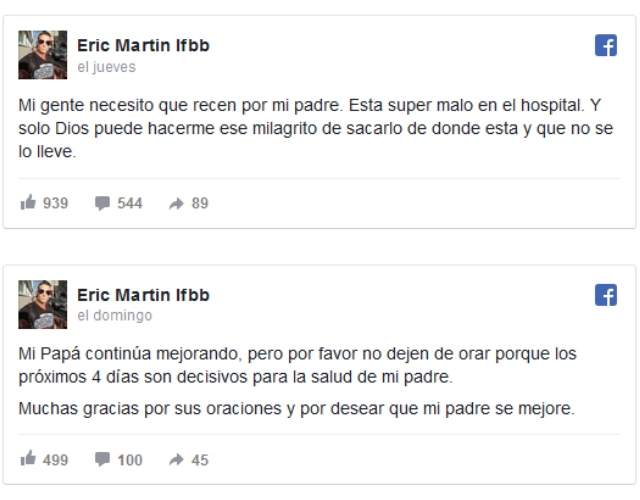The width and height of the screenshot is (640, 500).
Task: Click the 544 comments count
Action: click(130, 203)
